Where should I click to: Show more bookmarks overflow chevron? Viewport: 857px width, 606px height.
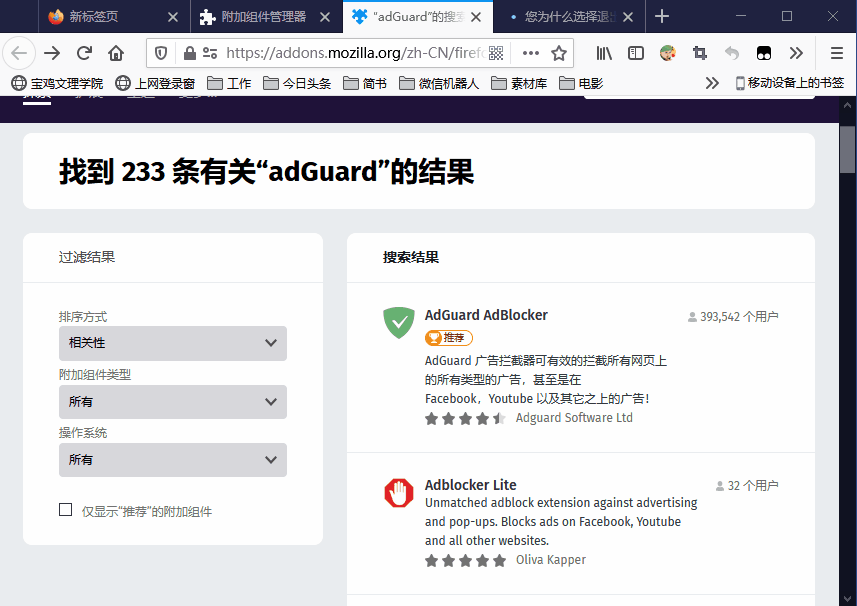click(712, 83)
